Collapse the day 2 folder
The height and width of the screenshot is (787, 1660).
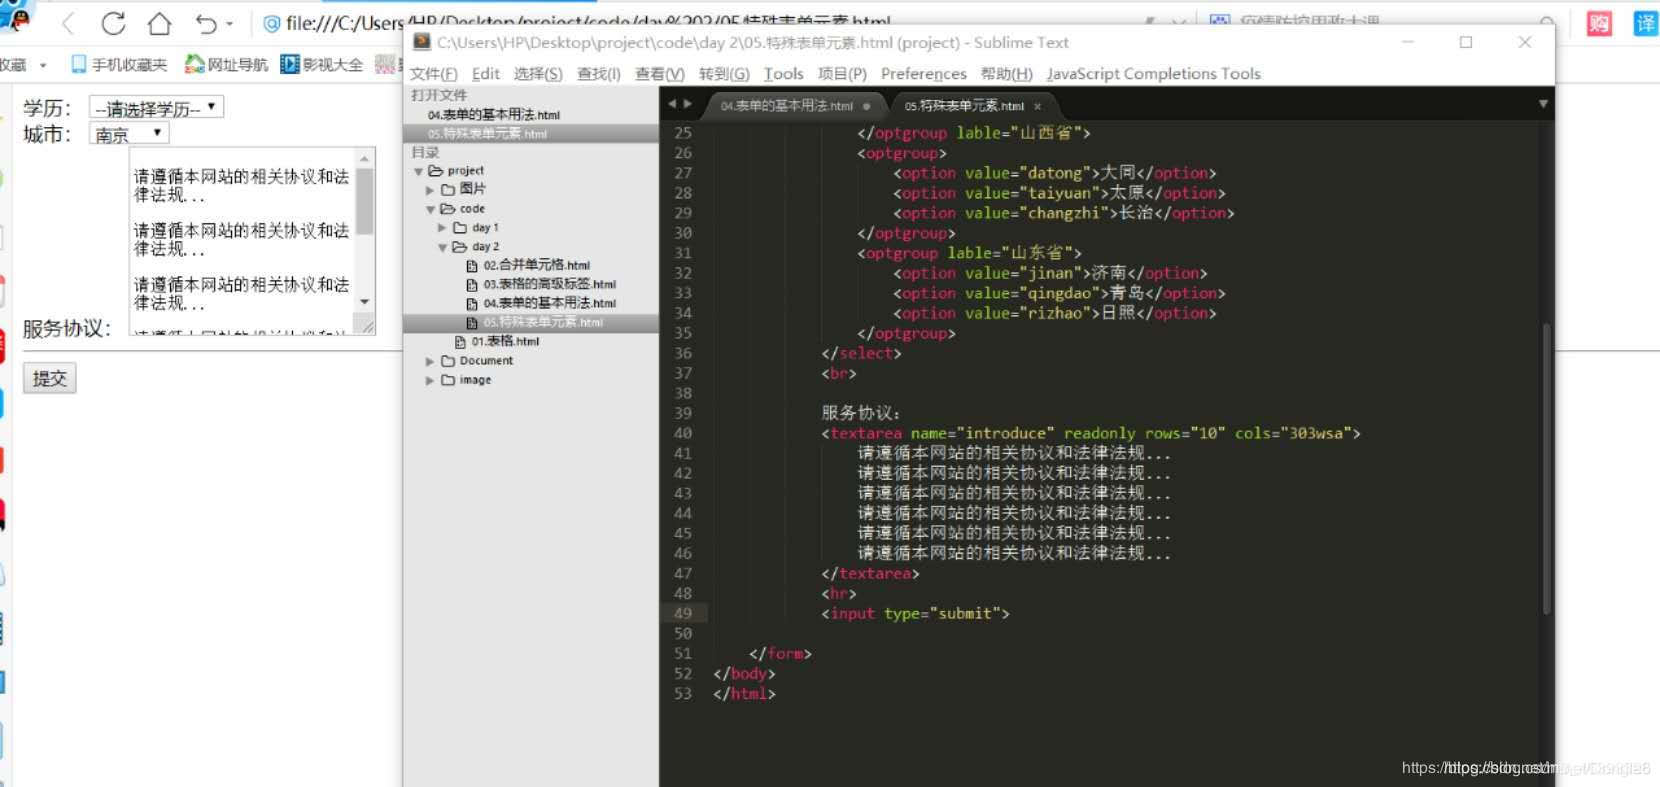coord(442,247)
